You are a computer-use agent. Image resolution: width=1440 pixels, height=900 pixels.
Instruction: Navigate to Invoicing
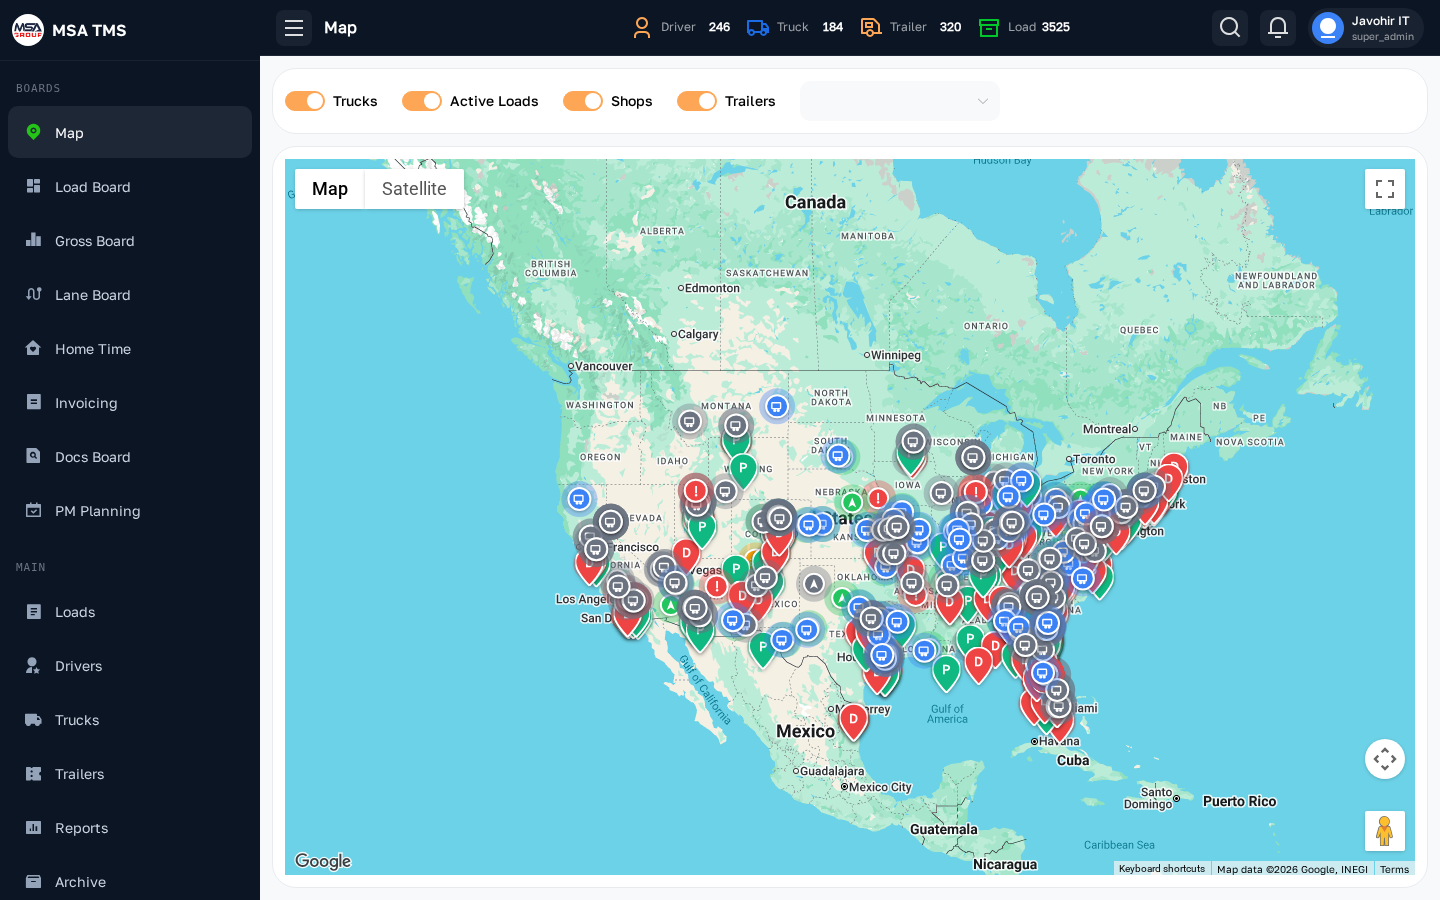(x=130, y=402)
